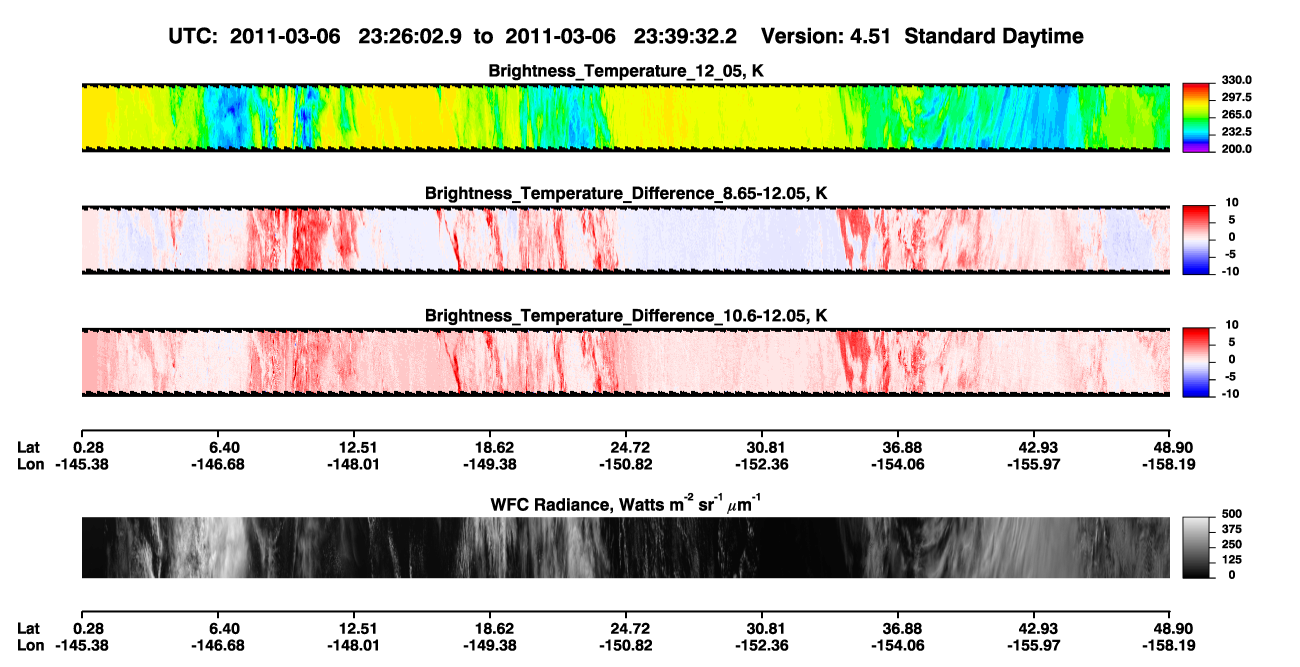Click the grayscale colorbar of WFC Radiance
The image size is (1300, 667).
(x=1197, y=547)
